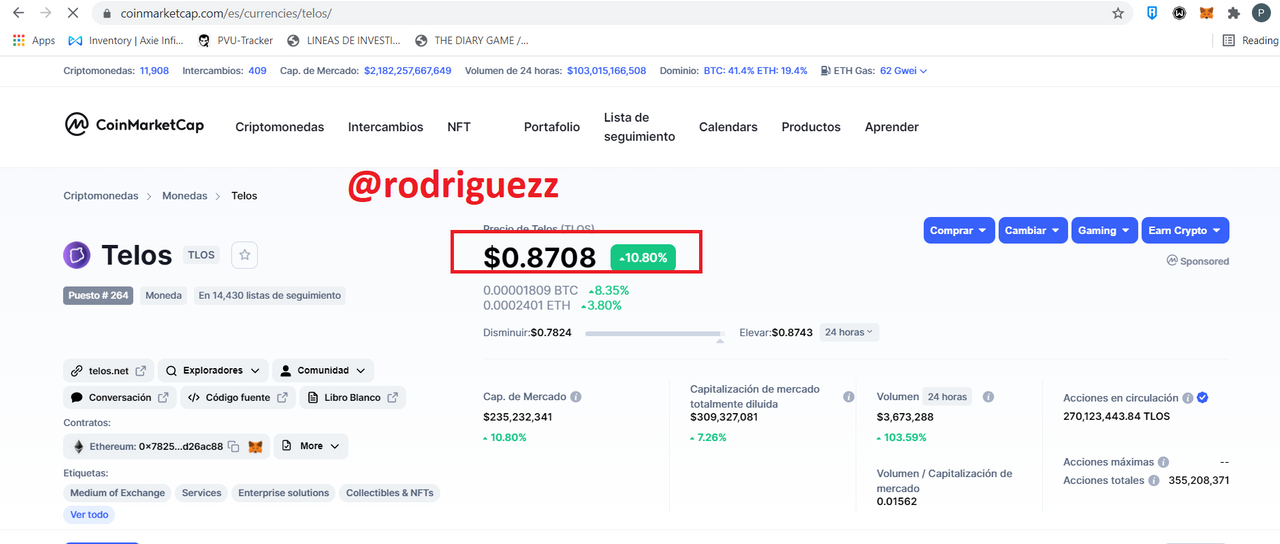The image size is (1280, 544).
Task: Open Cap. de Mercado info icon
Action: coord(576,397)
